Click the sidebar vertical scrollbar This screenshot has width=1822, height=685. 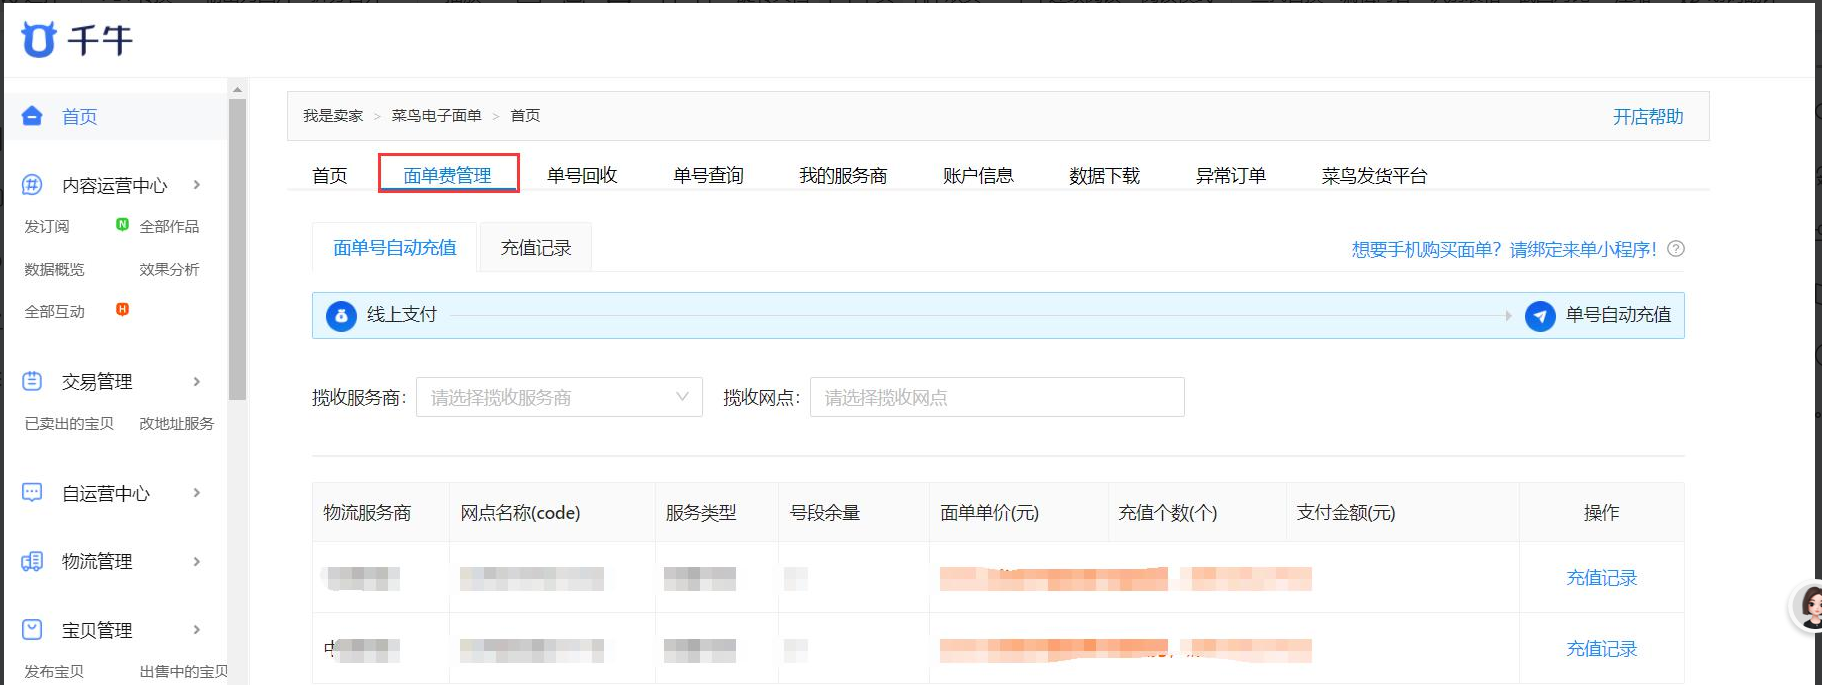(x=237, y=250)
